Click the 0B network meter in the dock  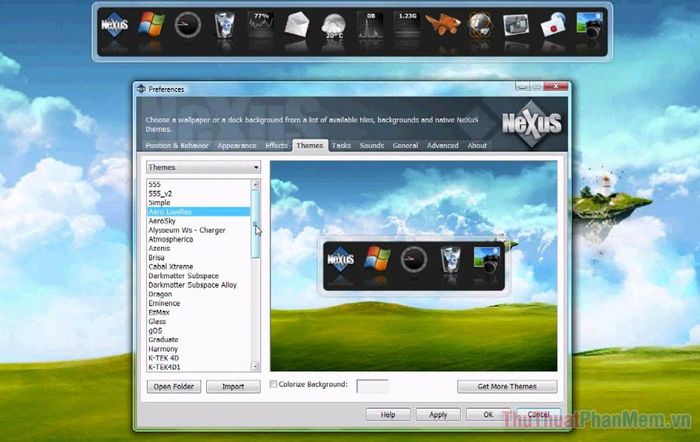371,25
